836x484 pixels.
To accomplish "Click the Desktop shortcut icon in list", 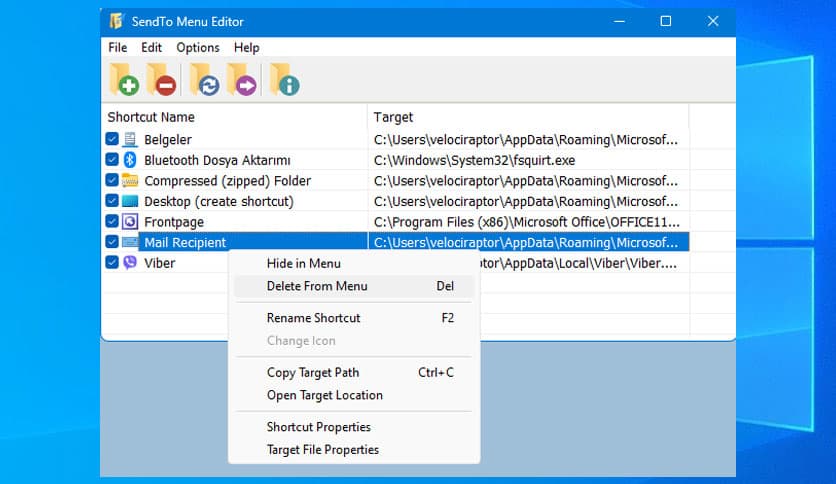I will pos(130,201).
